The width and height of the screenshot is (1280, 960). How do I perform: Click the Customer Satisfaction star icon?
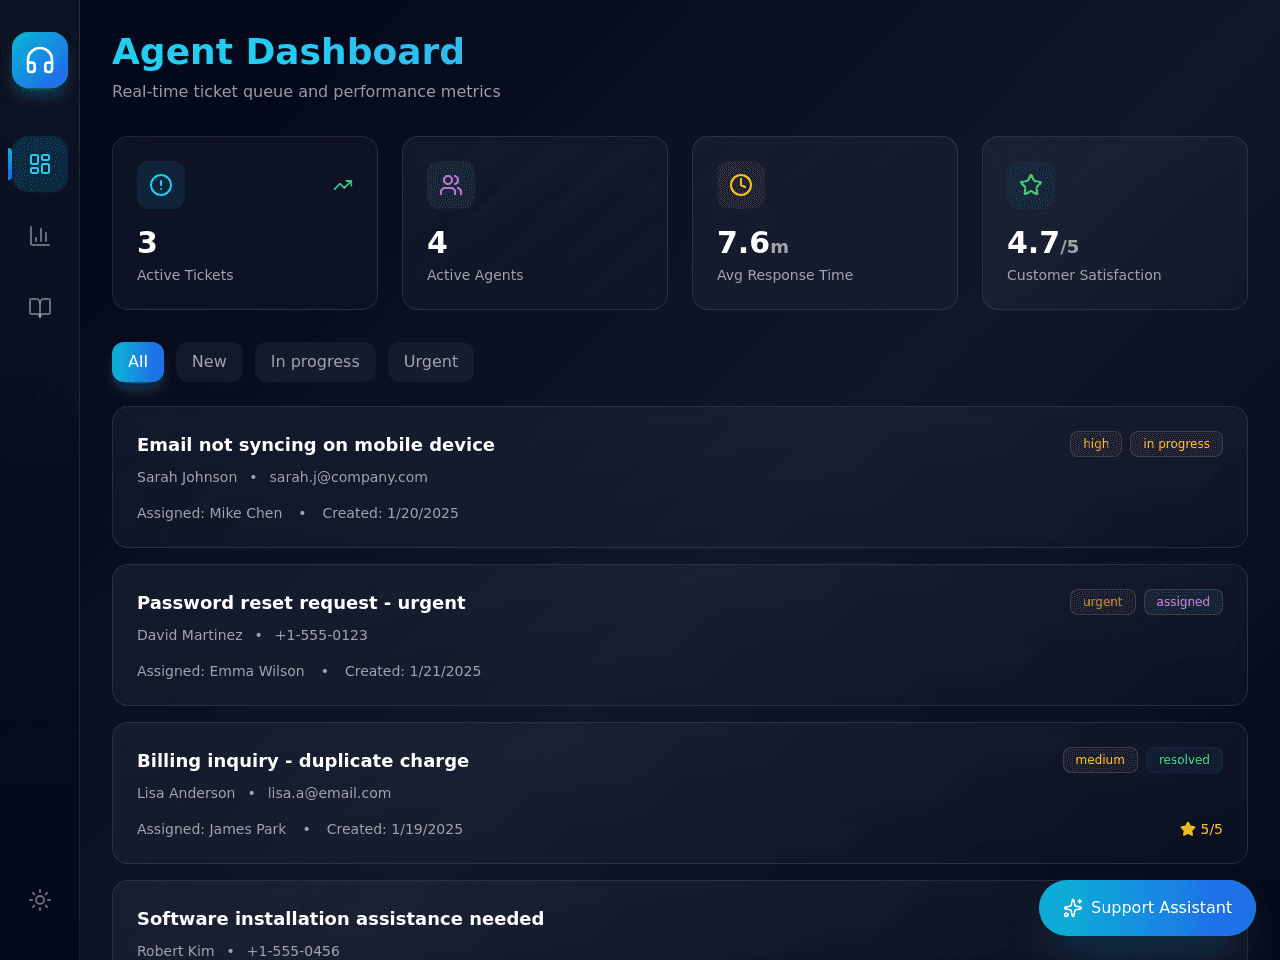click(1031, 185)
